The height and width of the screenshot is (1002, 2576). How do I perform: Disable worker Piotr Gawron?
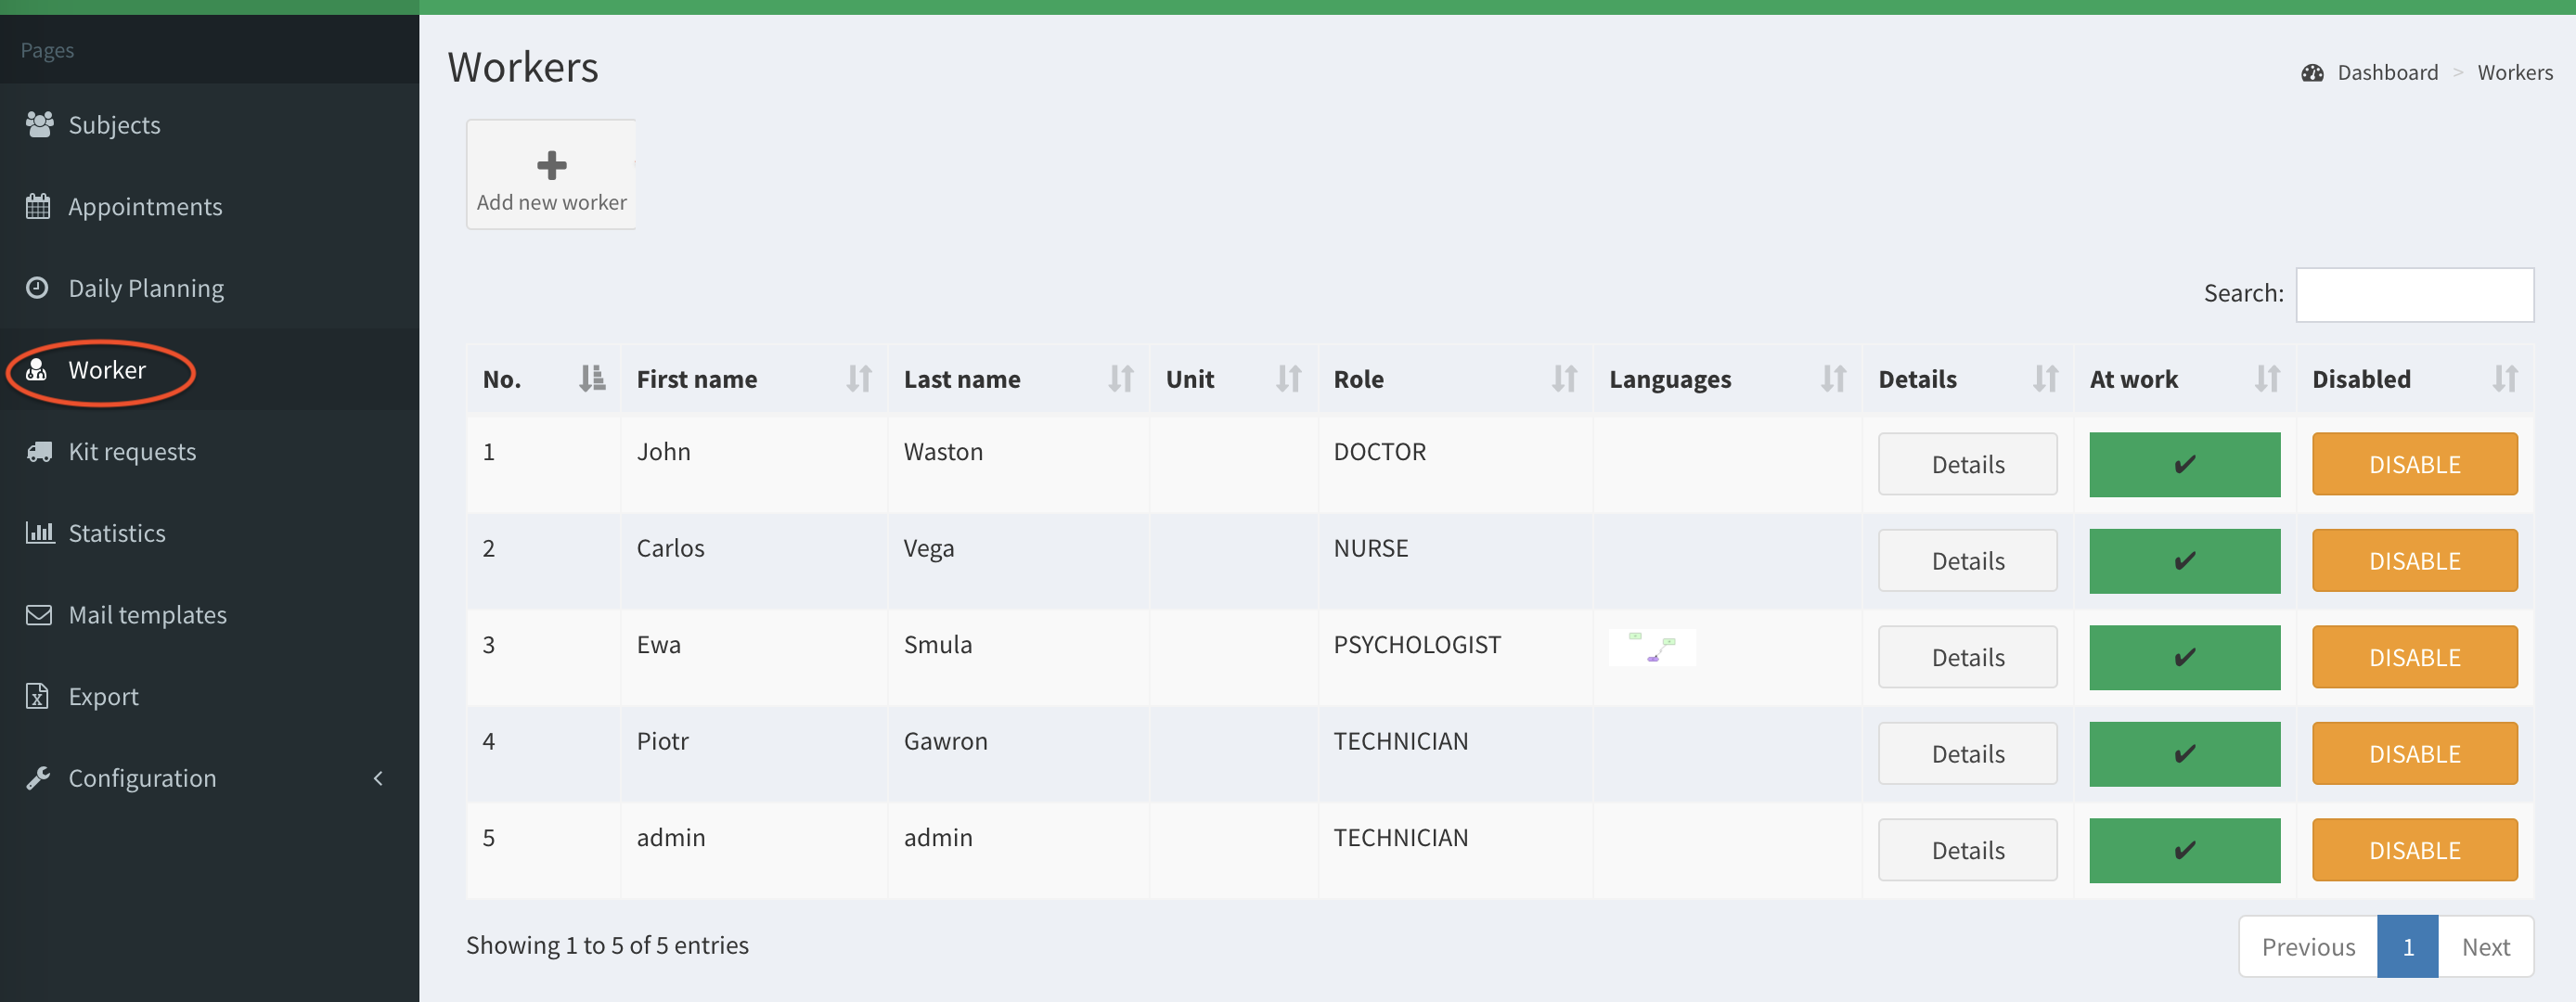click(2413, 754)
